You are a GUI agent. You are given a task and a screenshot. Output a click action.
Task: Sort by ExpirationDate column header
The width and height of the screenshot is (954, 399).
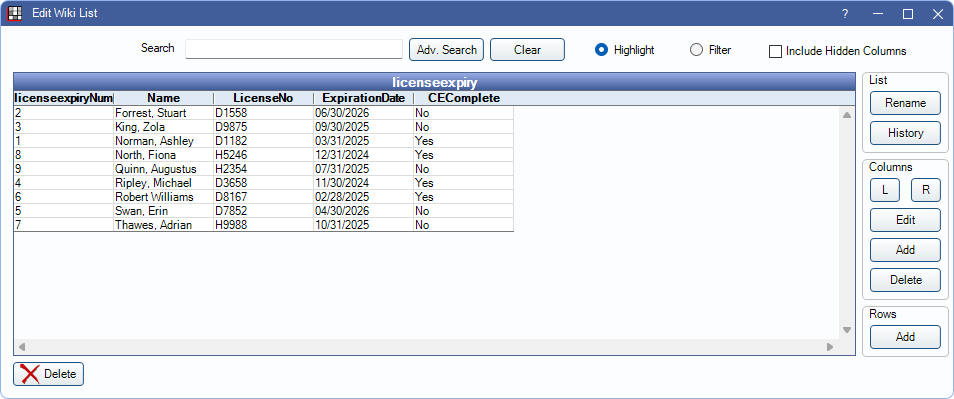click(x=363, y=98)
